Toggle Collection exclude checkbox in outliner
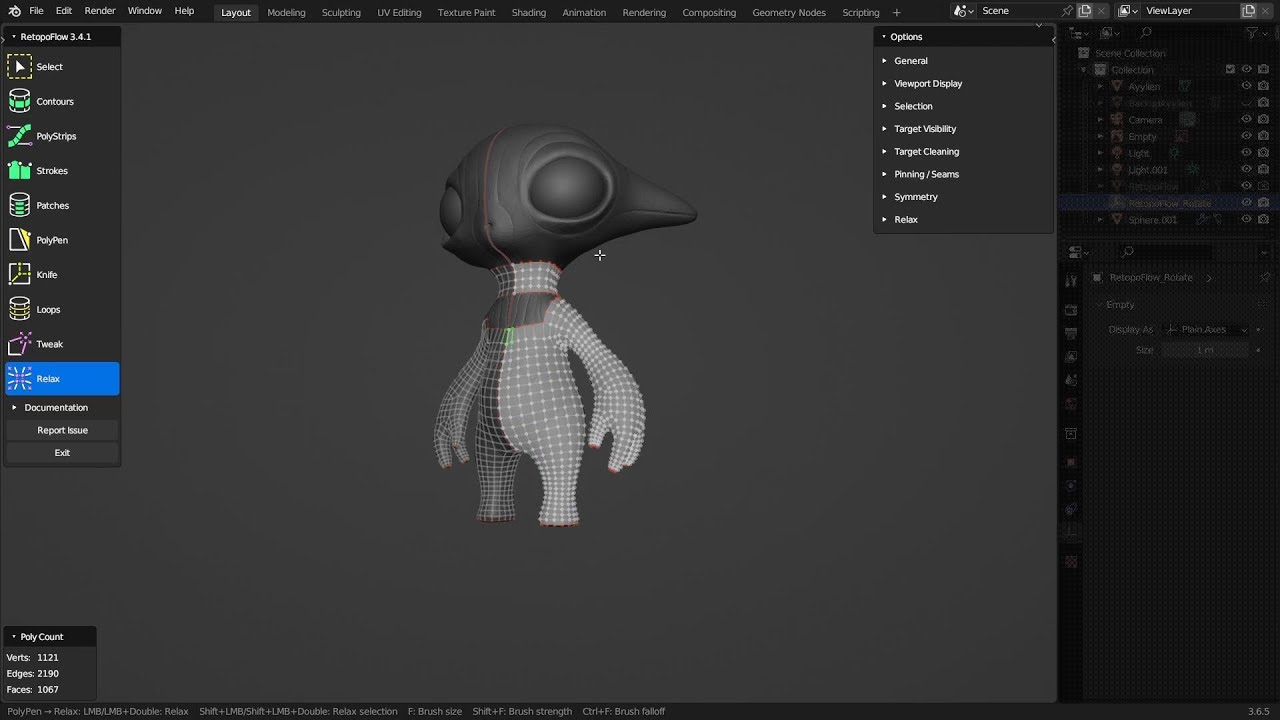Viewport: 1280px width, 720px height. (1230, 70)
